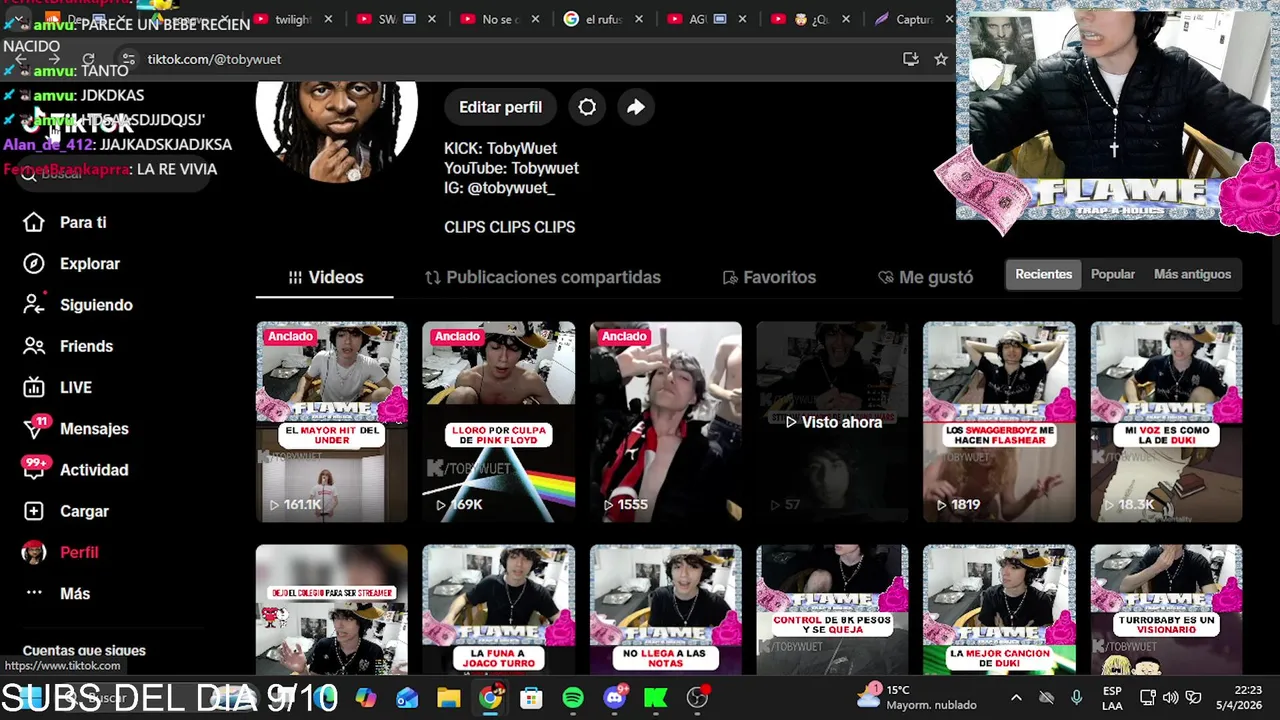
Task: Switch to Publicaciones compartidas tab
Action: (x=543, y=277)
